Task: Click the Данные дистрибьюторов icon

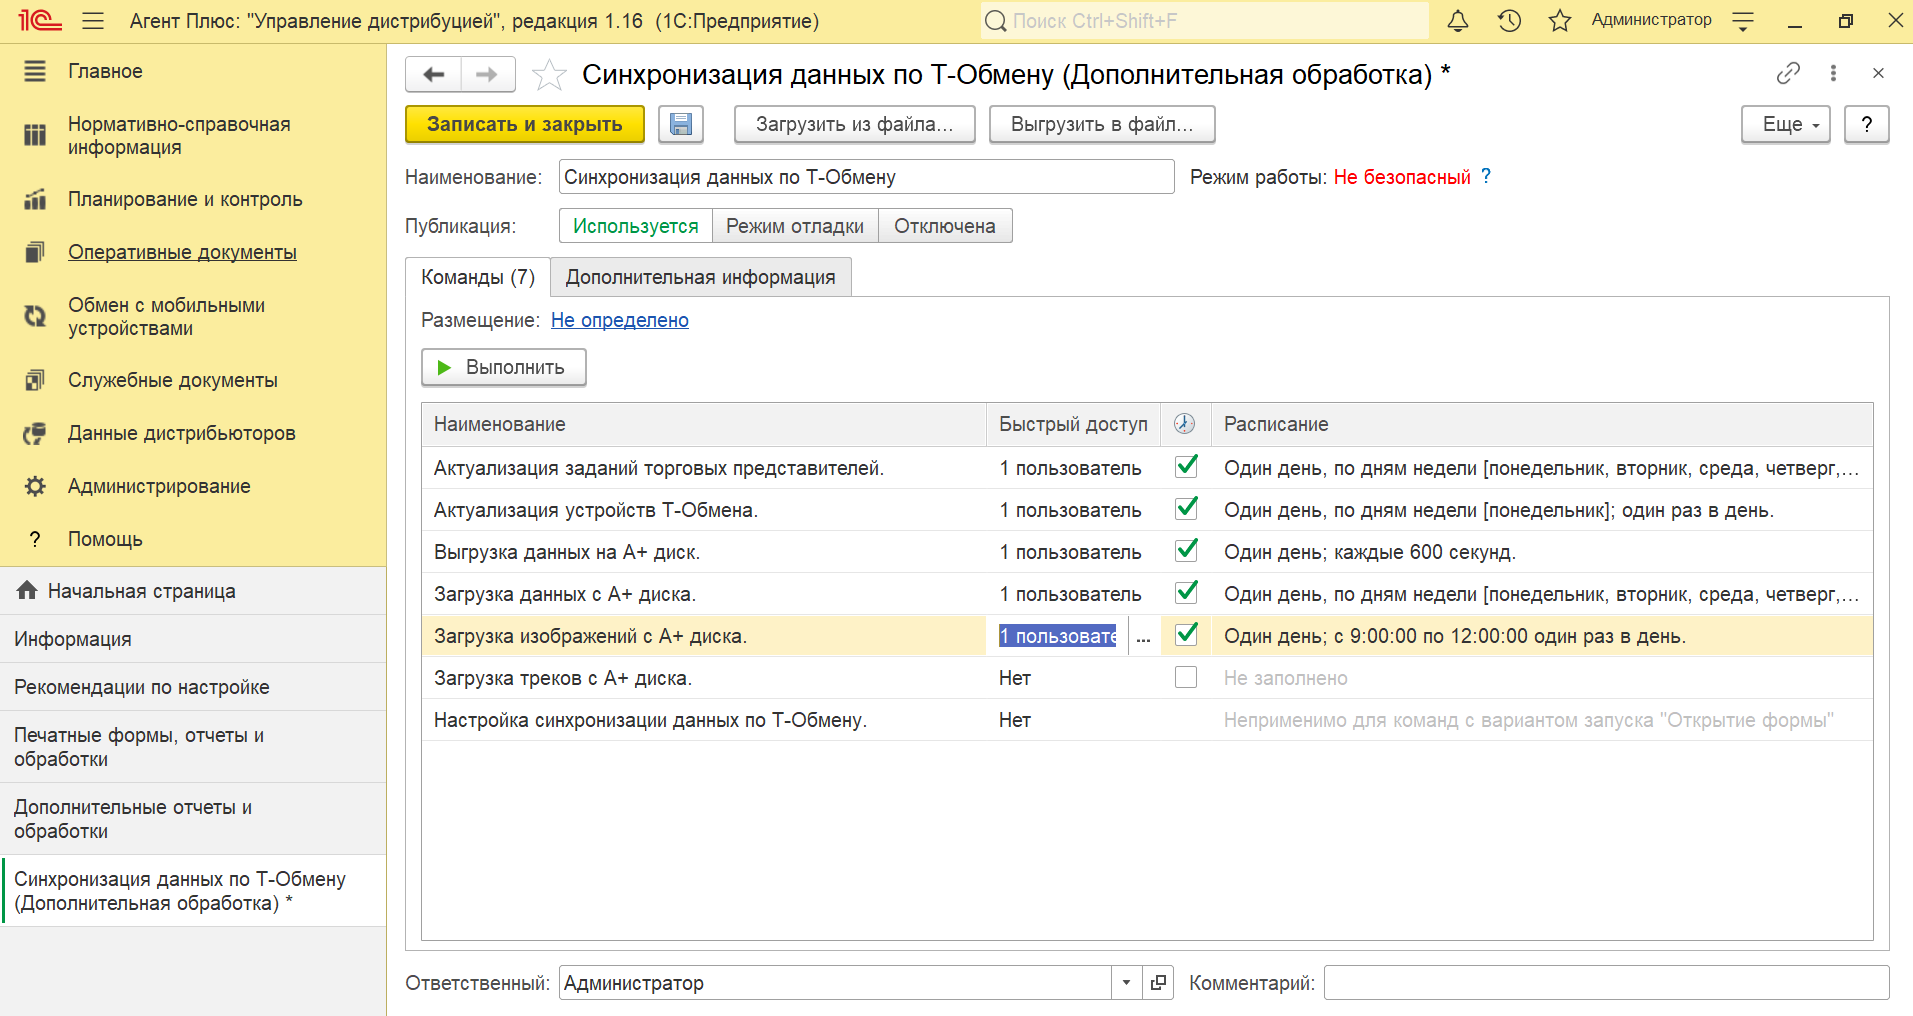Action: (35, 433)
